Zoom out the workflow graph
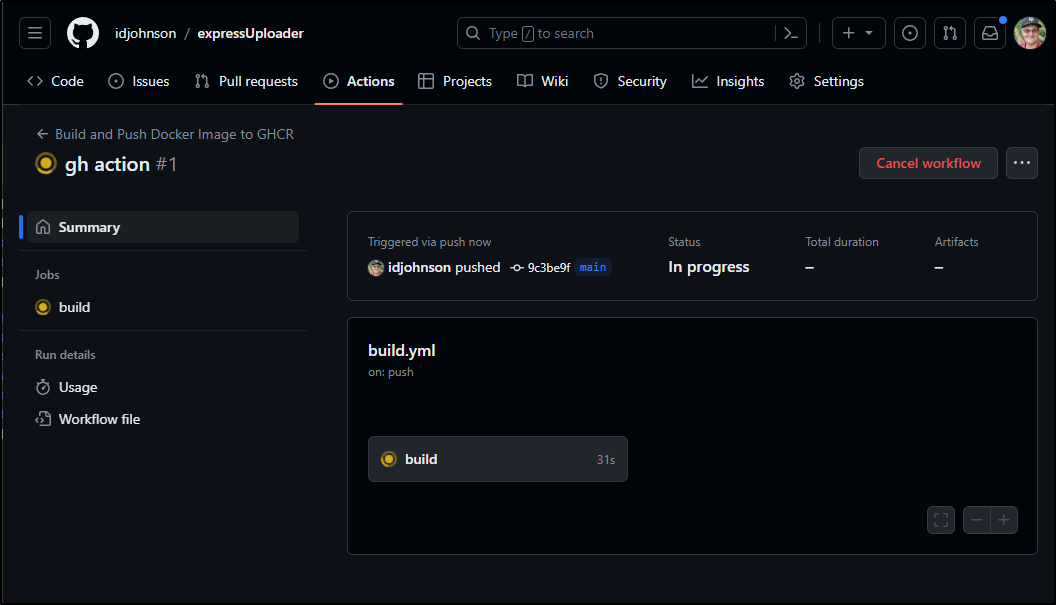 pos(977,520)
